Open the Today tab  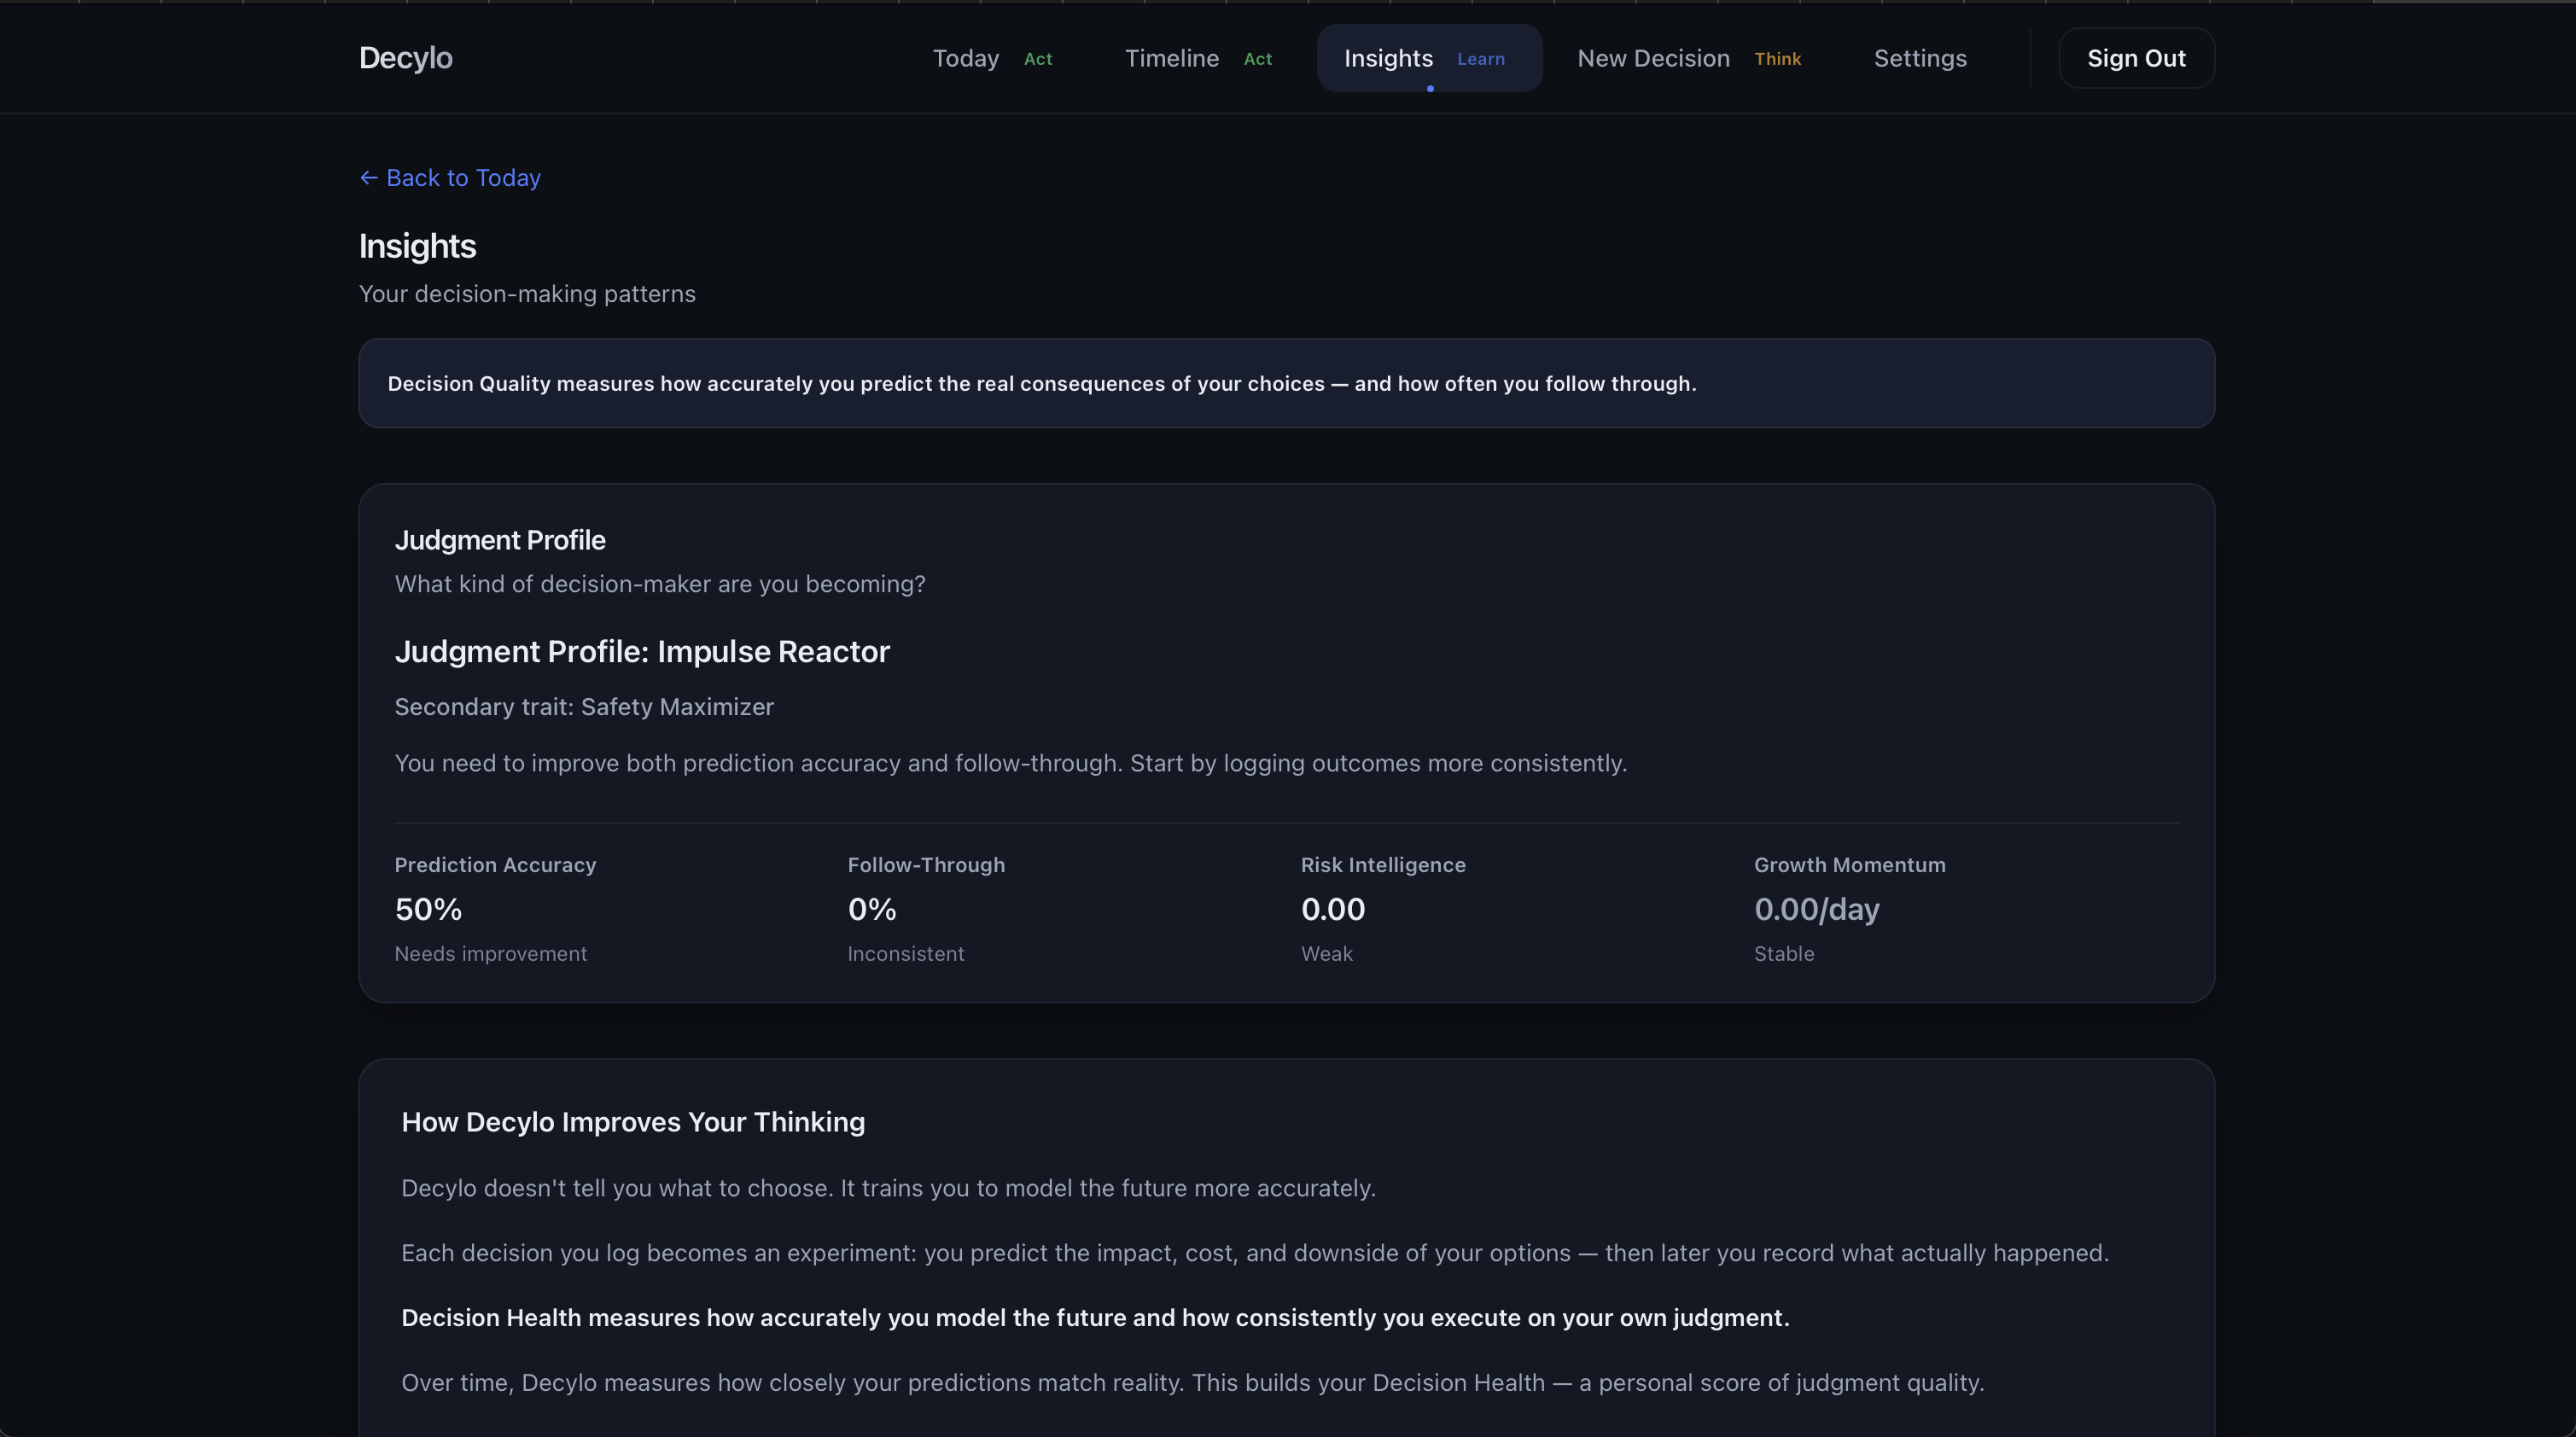pos(992,58)
